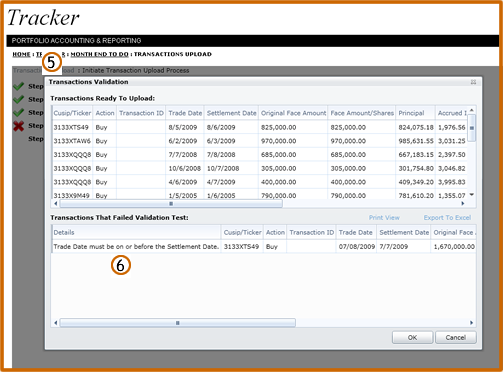Click principal value 824,075.18
This screenshot has height=372, width=503.
coord(416,127)
